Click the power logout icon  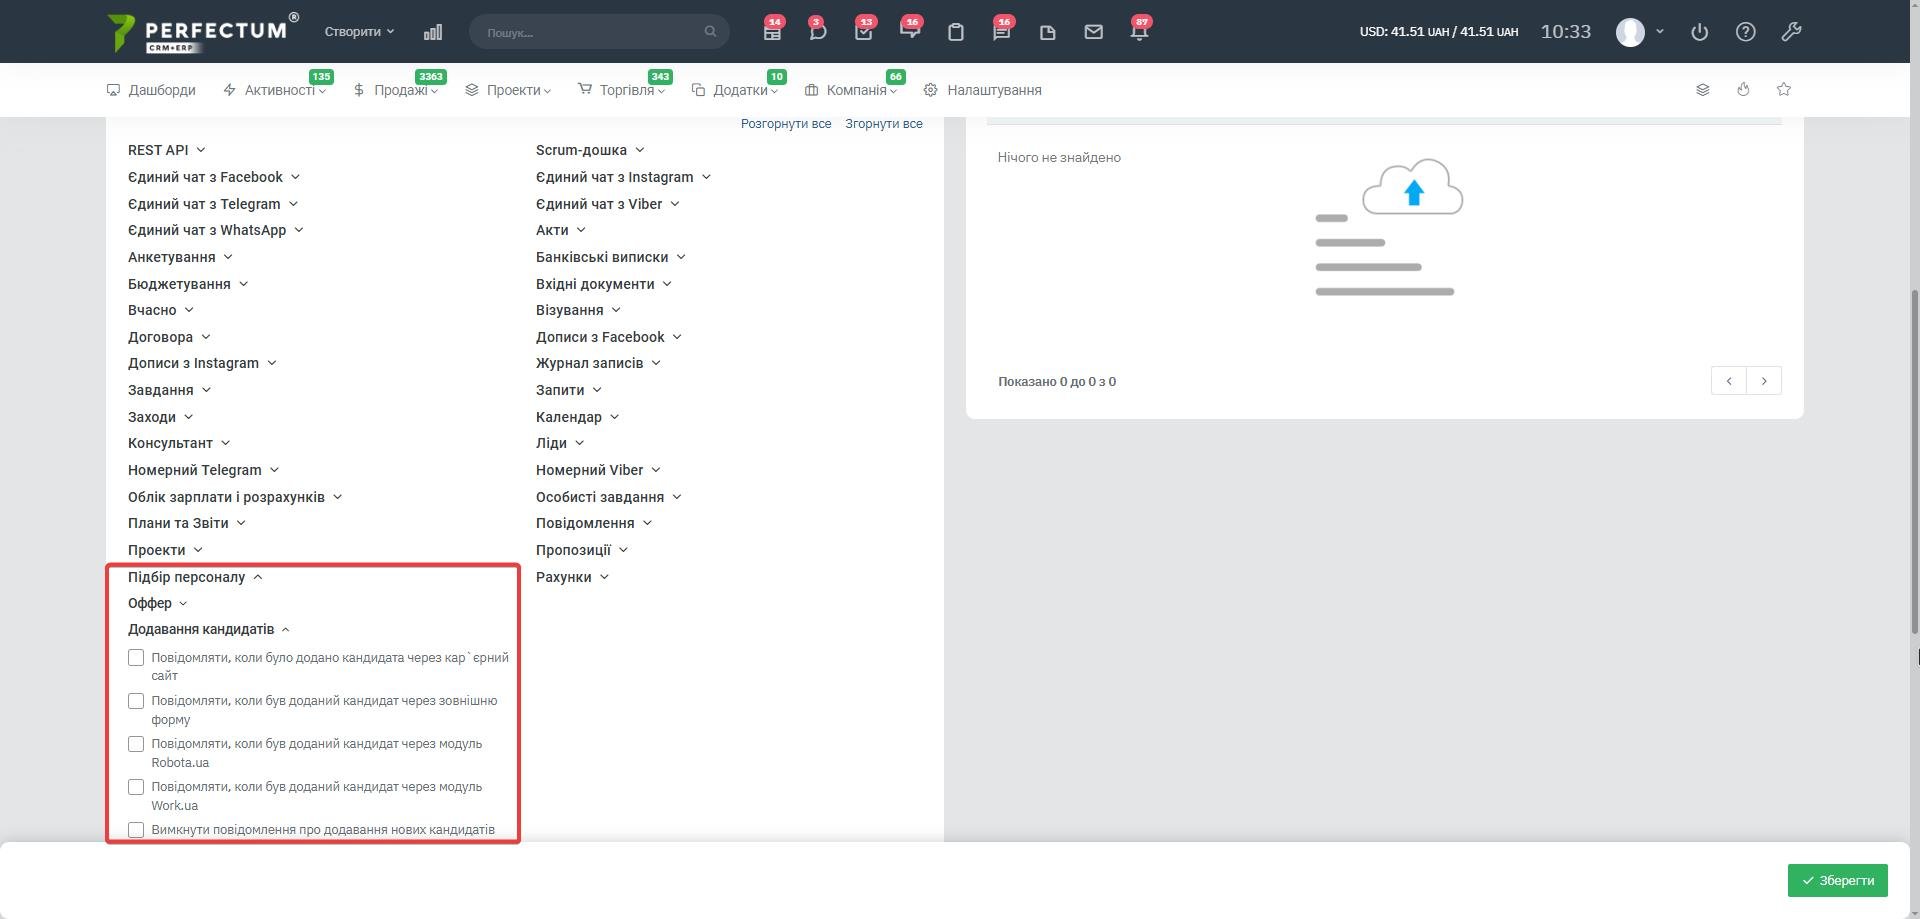pos(1699,32)
